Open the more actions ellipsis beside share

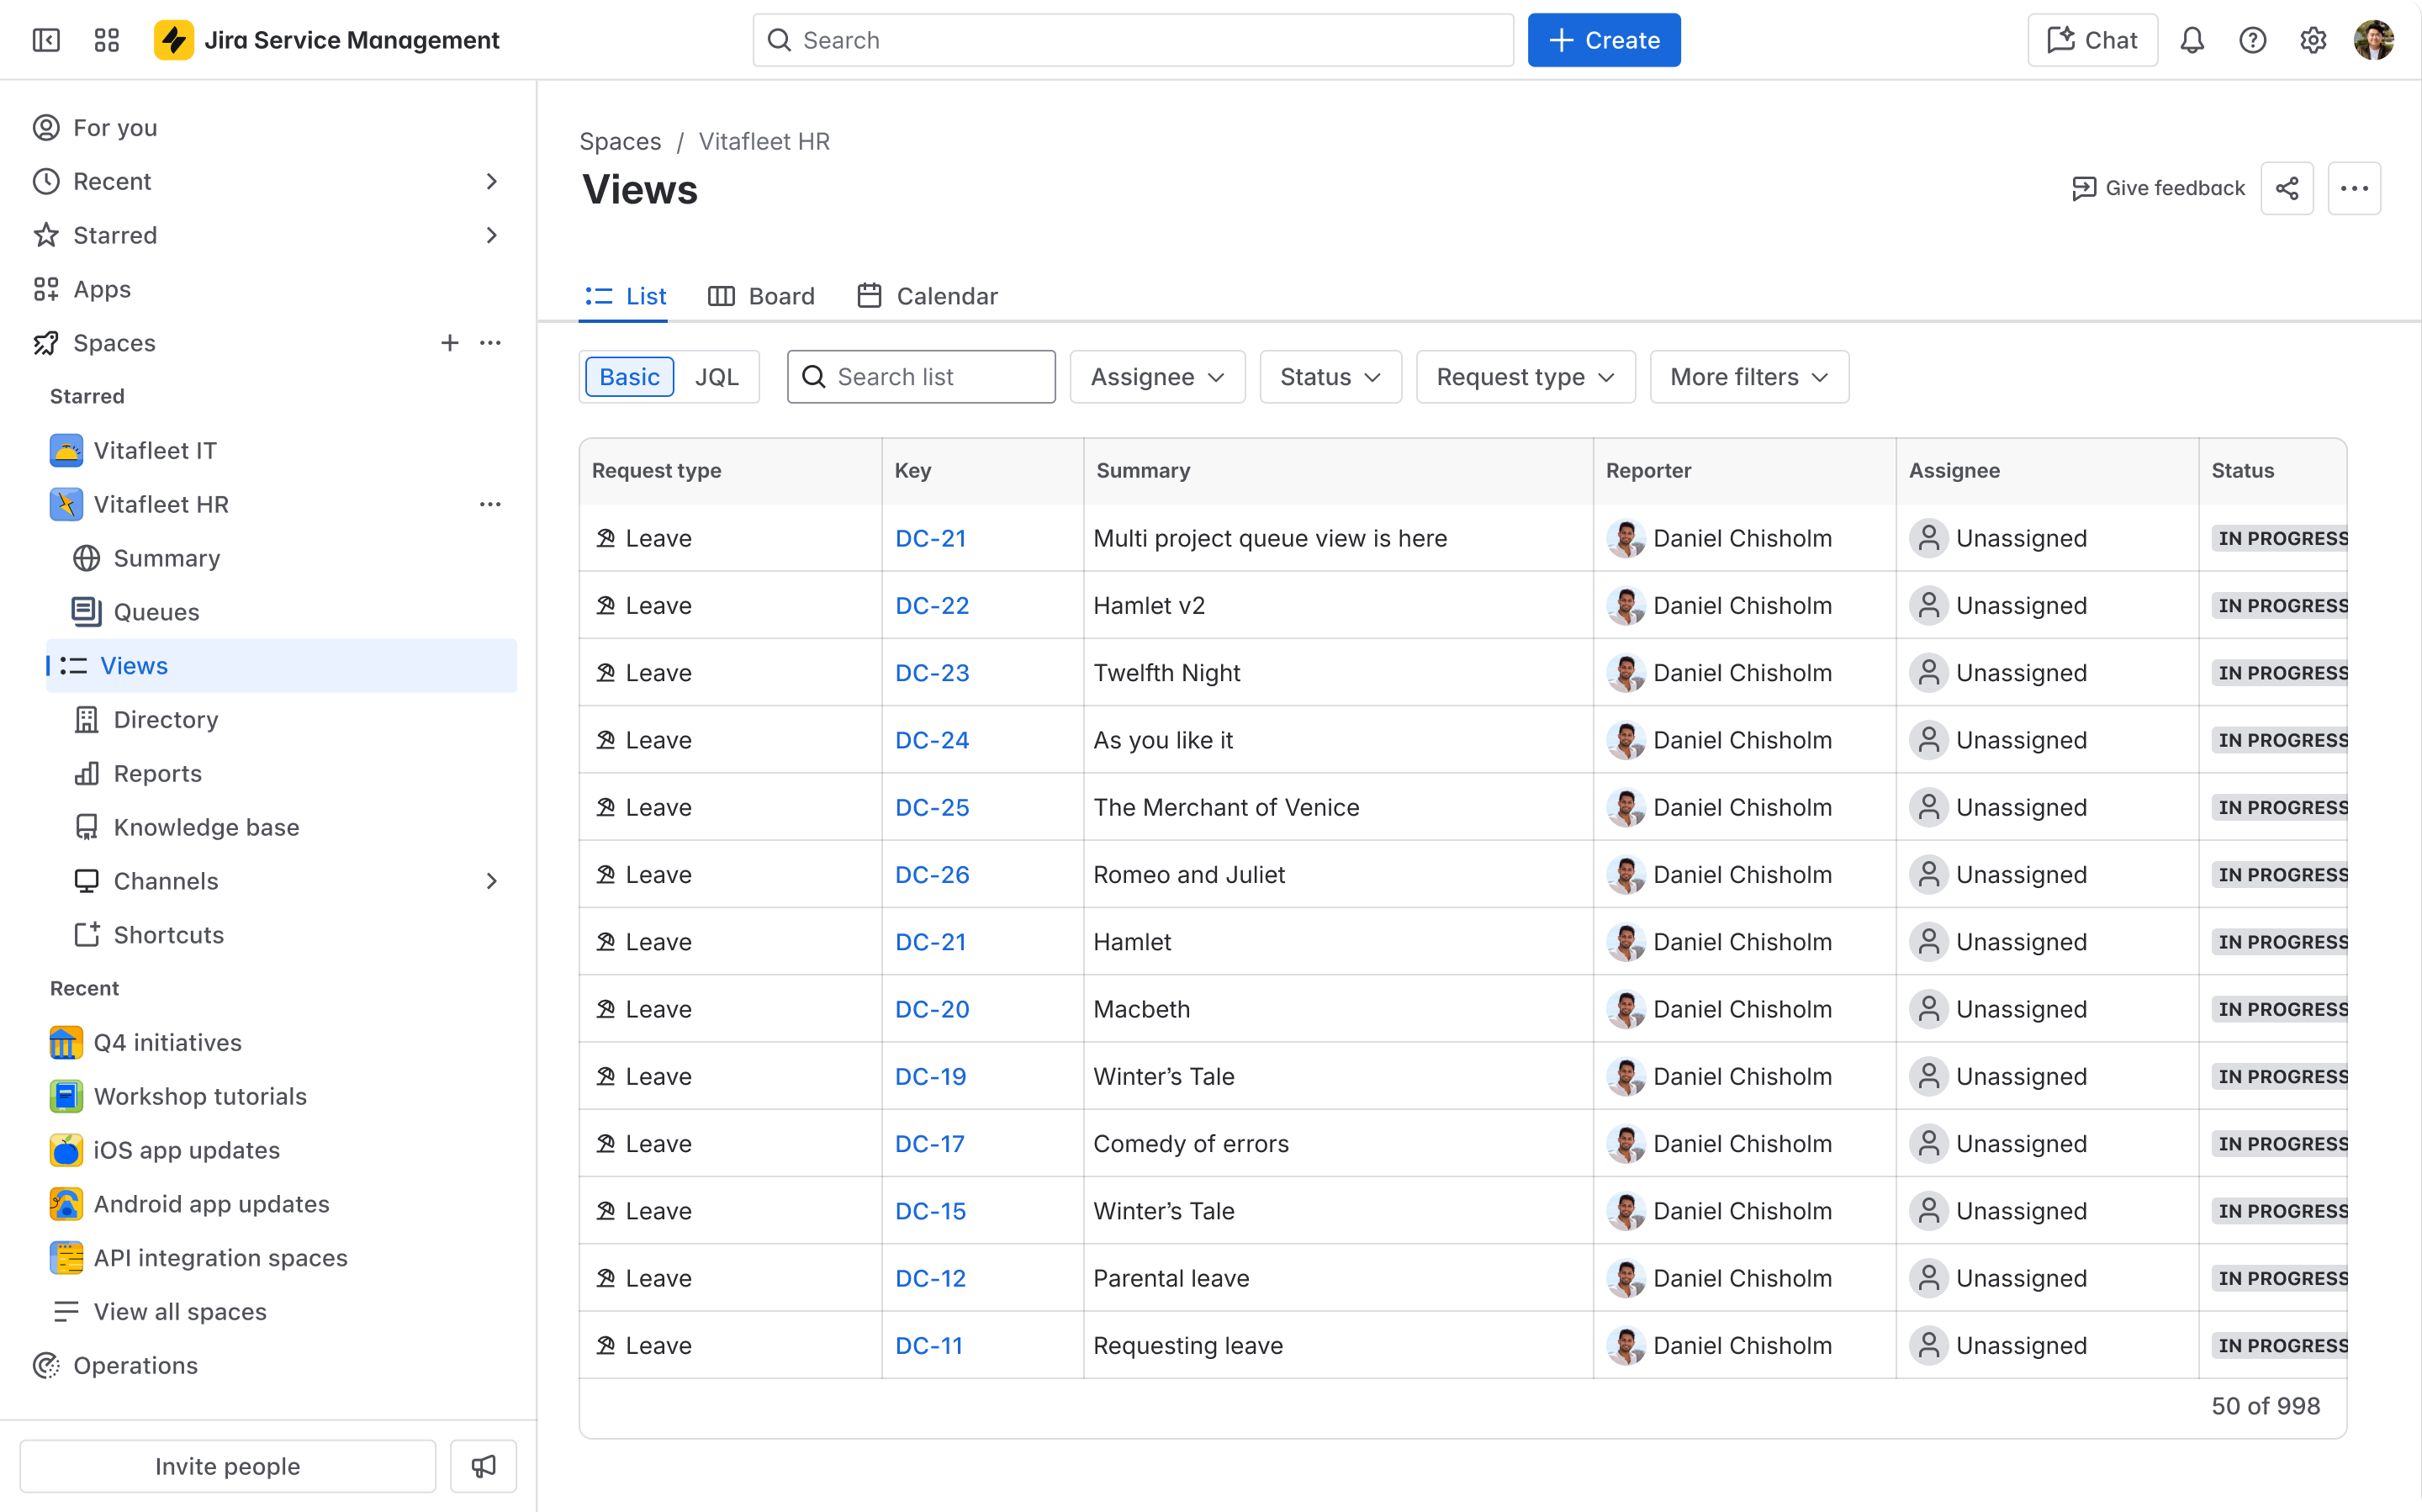[x=2354, y=188]
